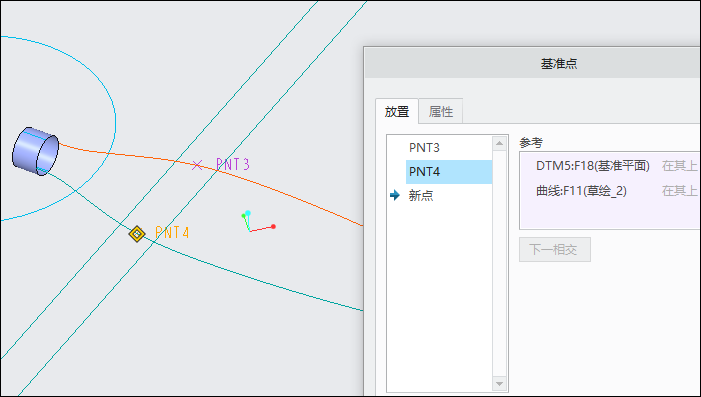The width and height of the screenshot is (701, 397).
Task: Select the PNT3 label in the viewport
Action: 233,164
